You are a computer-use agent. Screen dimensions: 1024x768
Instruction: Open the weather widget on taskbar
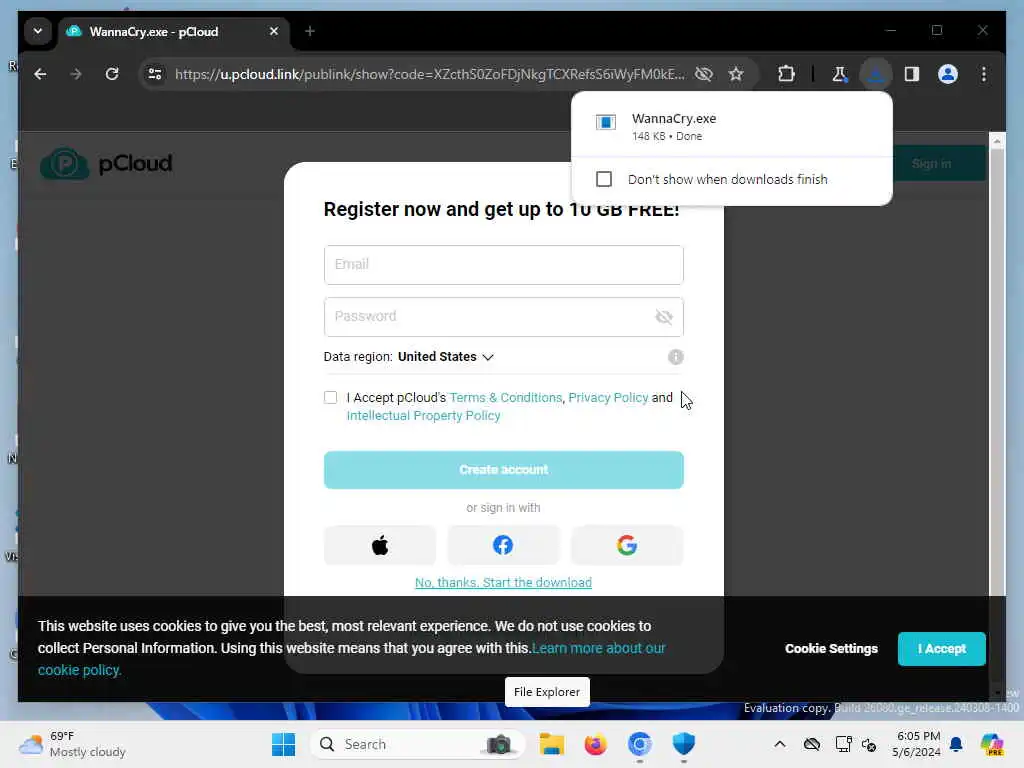point(73,744)
